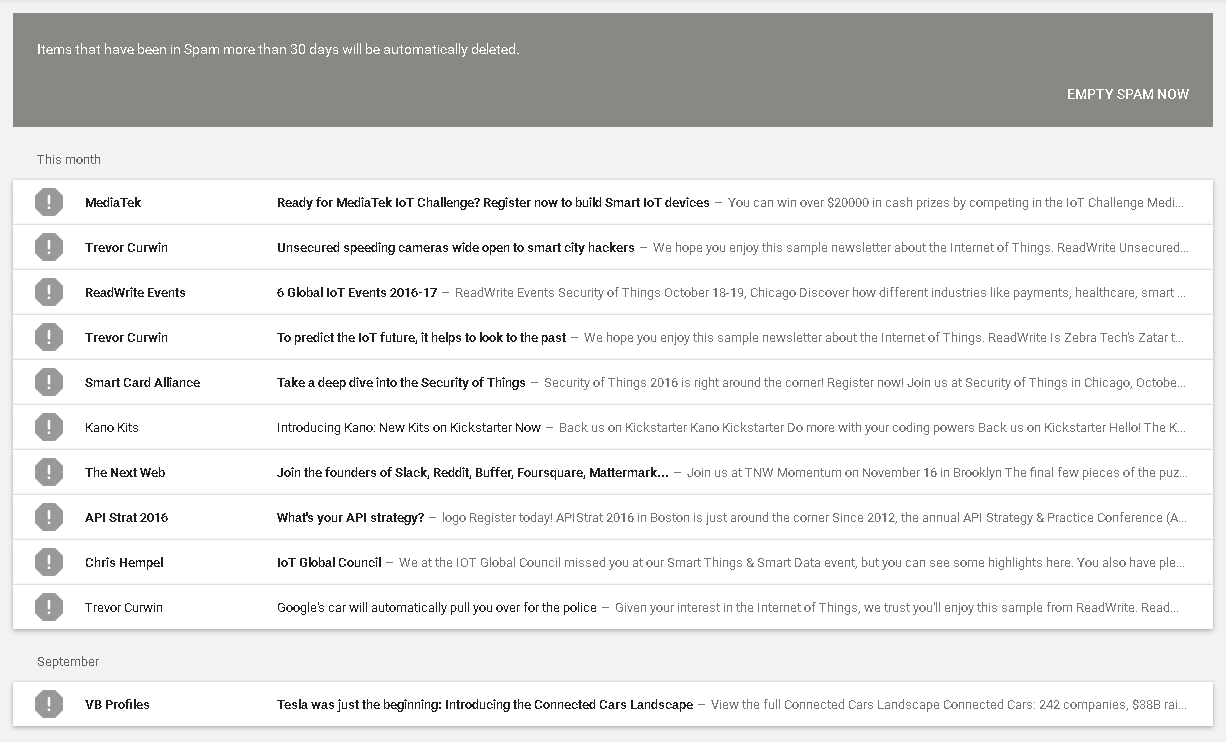This screenshot has width=1226, height=742.
Task: Open What's your API strategy? email
Action: coord(350,517)
